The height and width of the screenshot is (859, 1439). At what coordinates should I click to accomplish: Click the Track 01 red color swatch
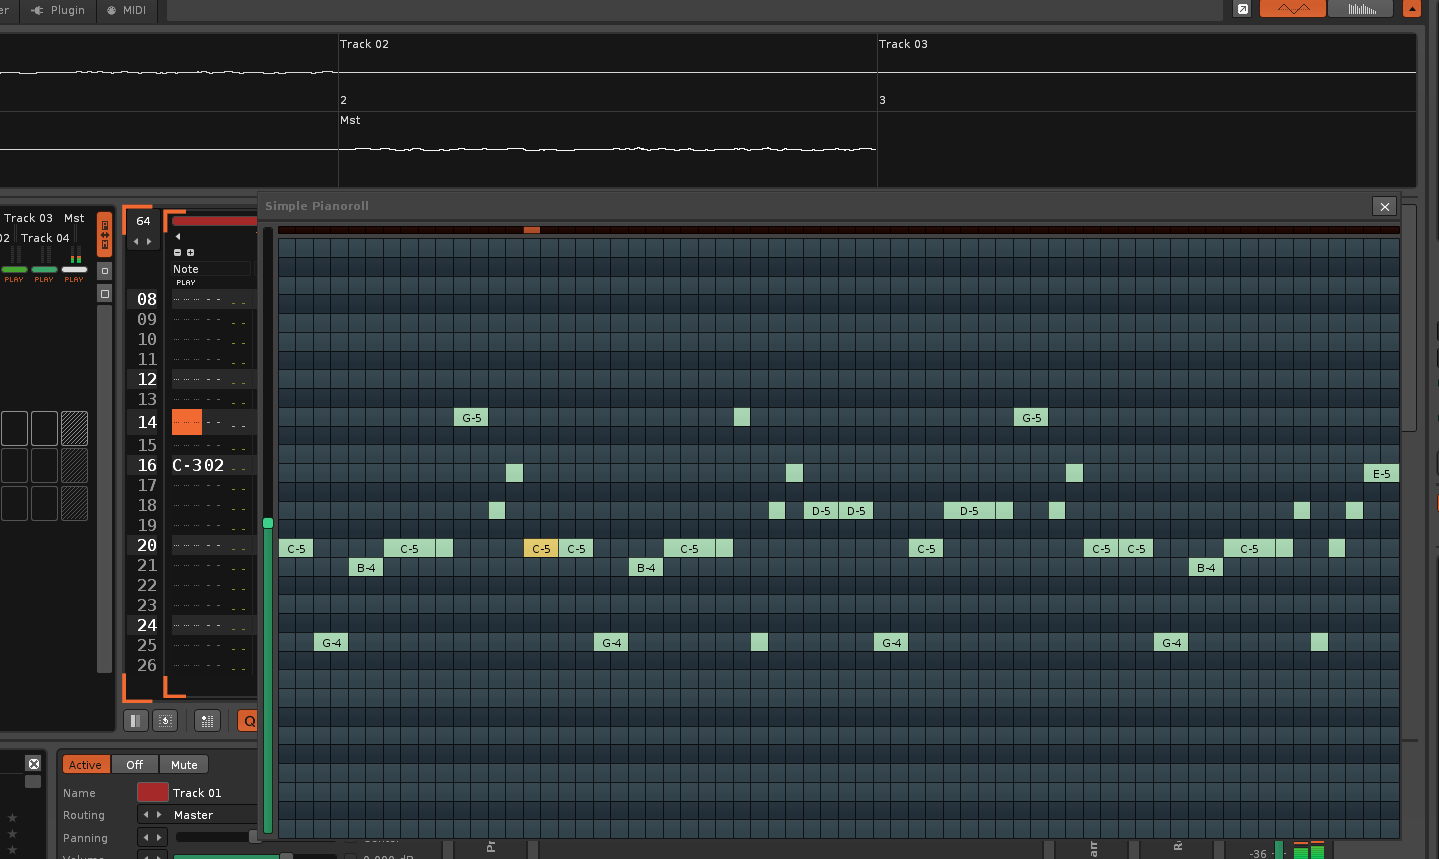(152, 792)
